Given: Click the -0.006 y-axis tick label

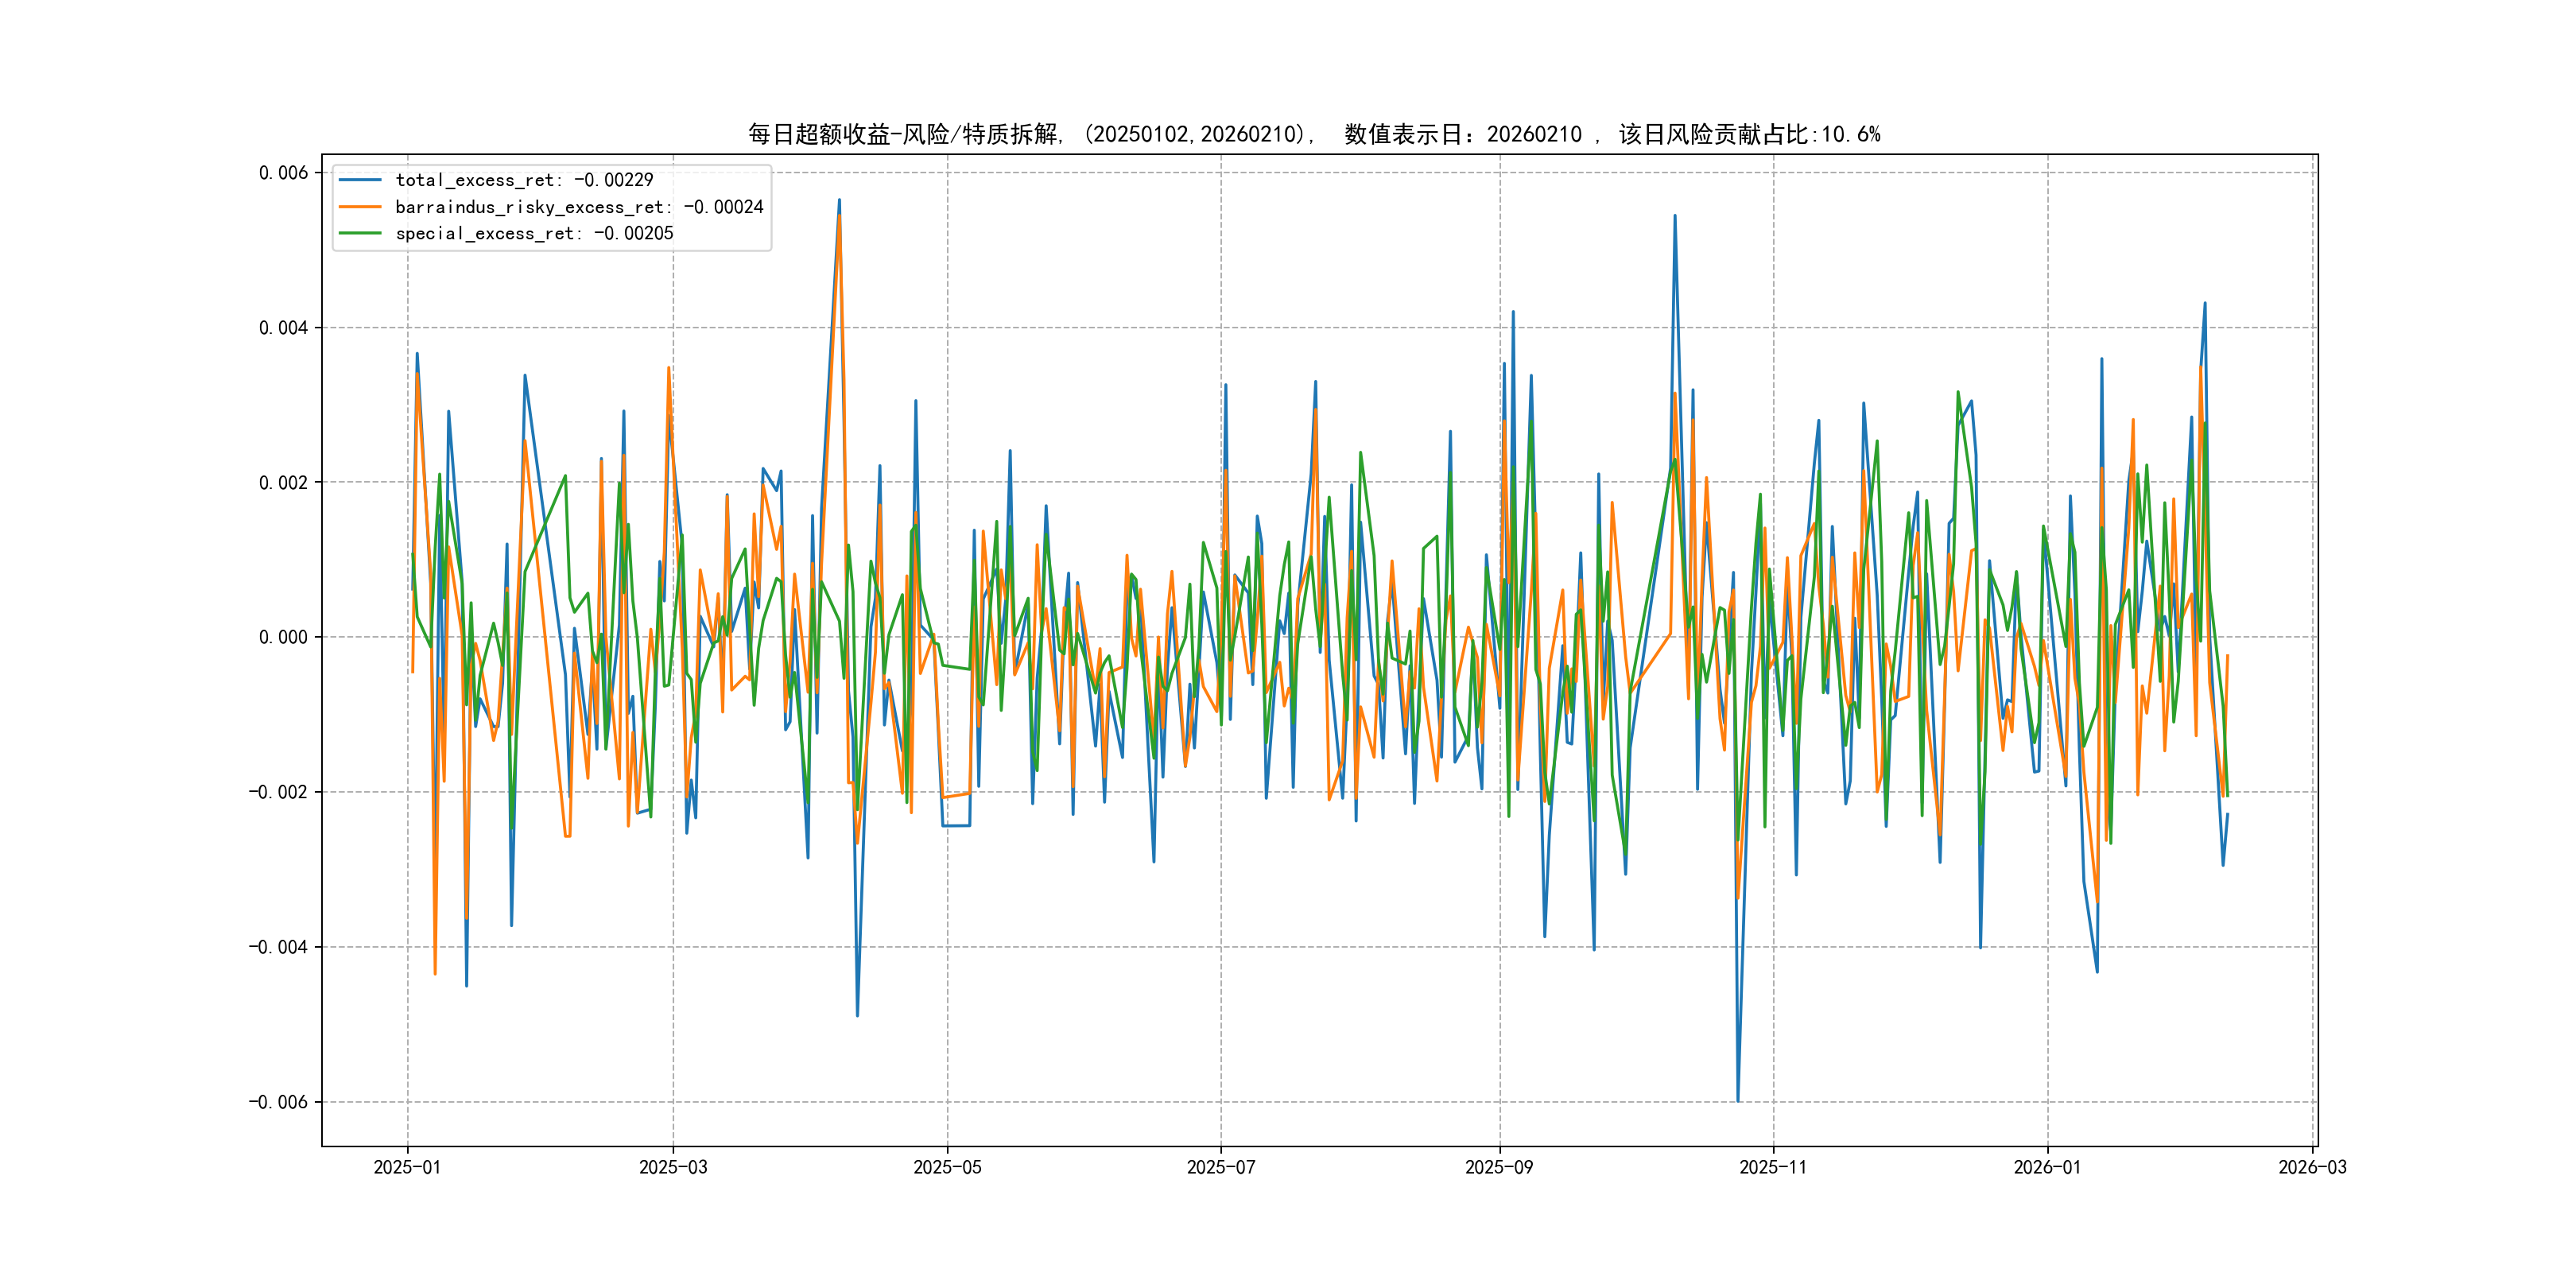Looking at the screenshot, I should point(278,1102).
